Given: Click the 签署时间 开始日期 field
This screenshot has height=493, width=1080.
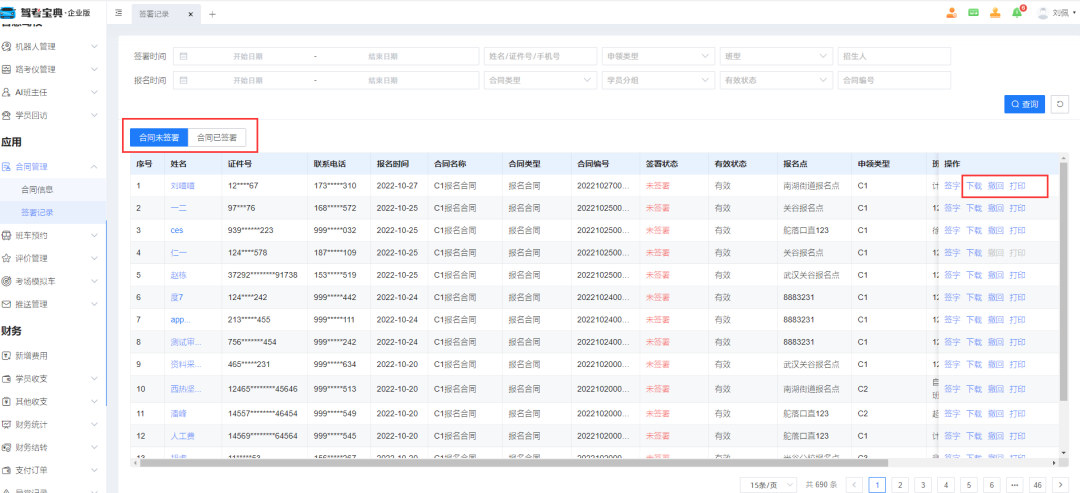Looking at the screenshot, I should pos(248,56).
